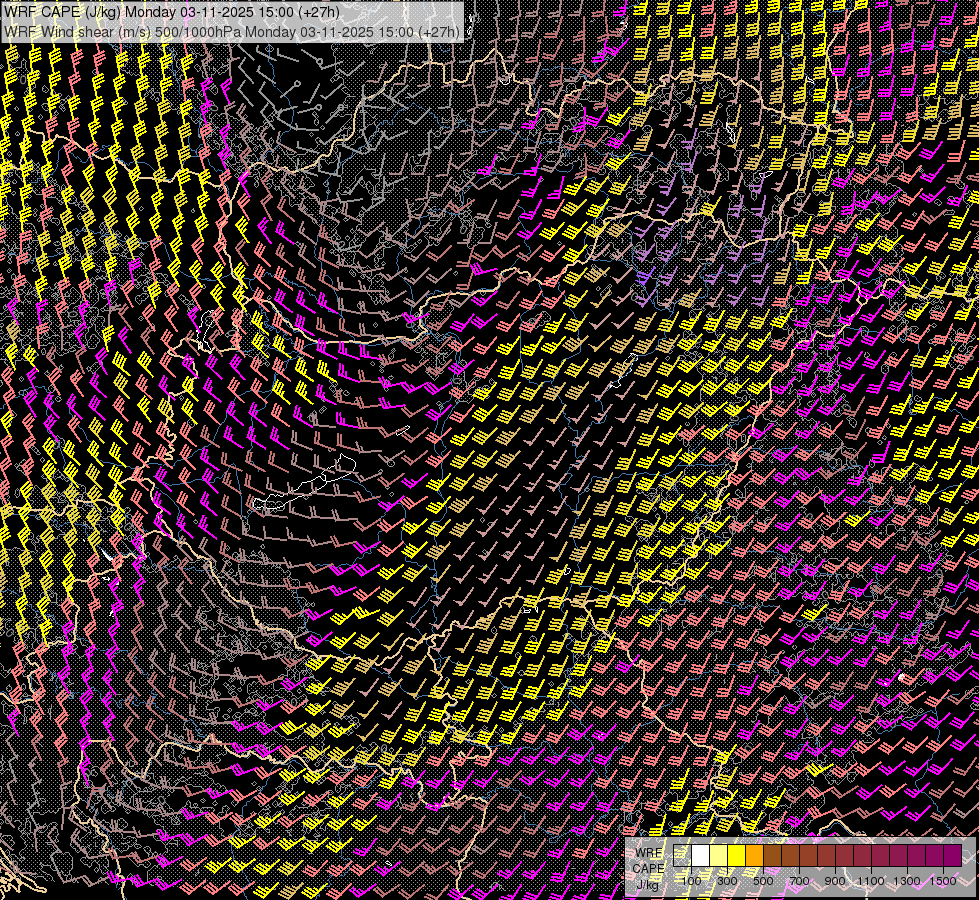This screenshot has height=900, width=979.
Task: Pick the bright yellow legend color box
Action: pos(737,855)
